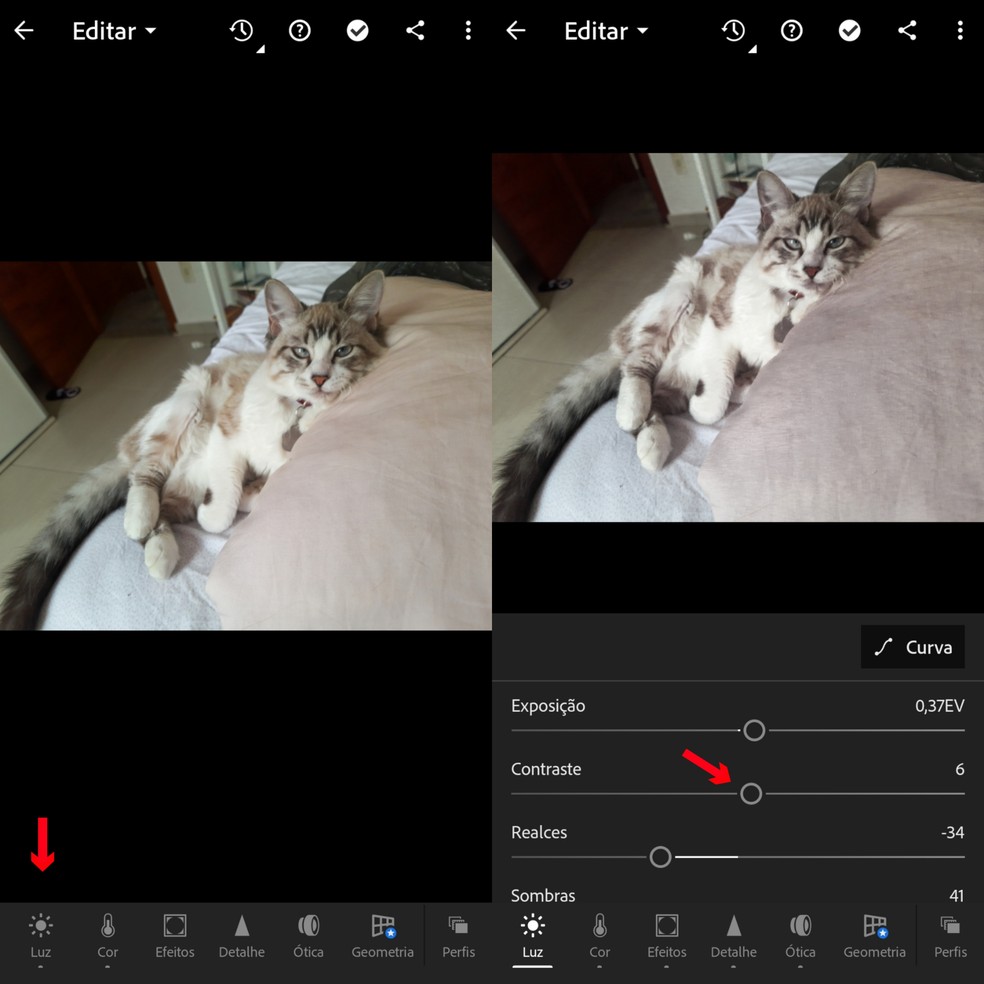This screenshot has width=984, height=984.
Task: Open three-dot overflow menu in right screen
Action: (960, 30)
